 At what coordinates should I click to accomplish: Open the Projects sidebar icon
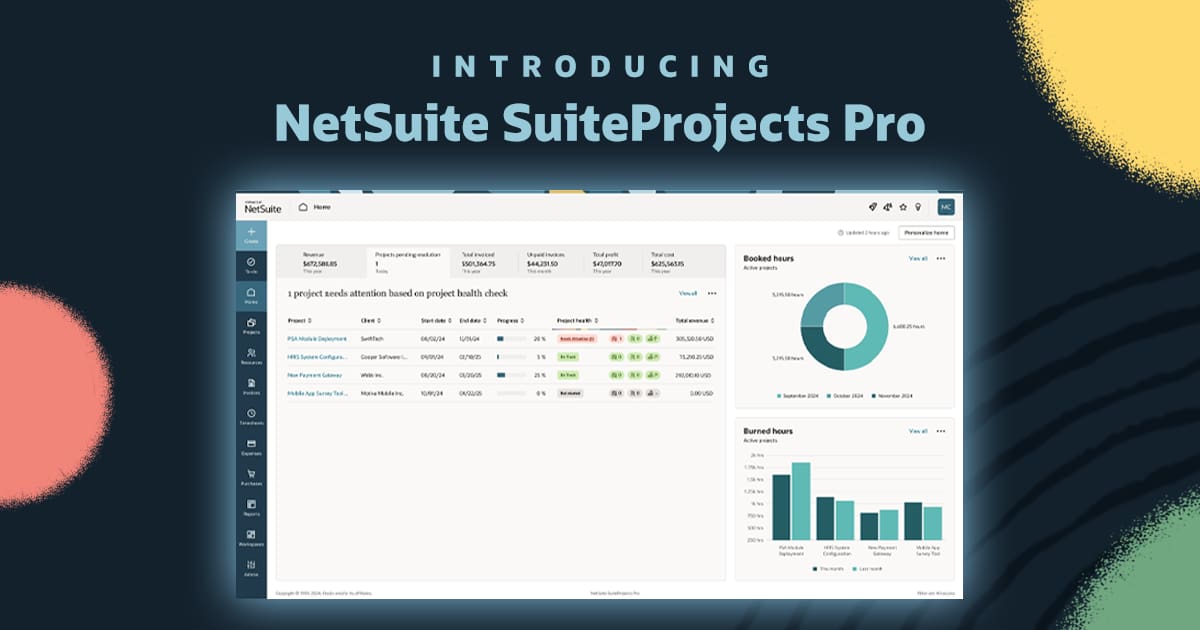251,323
